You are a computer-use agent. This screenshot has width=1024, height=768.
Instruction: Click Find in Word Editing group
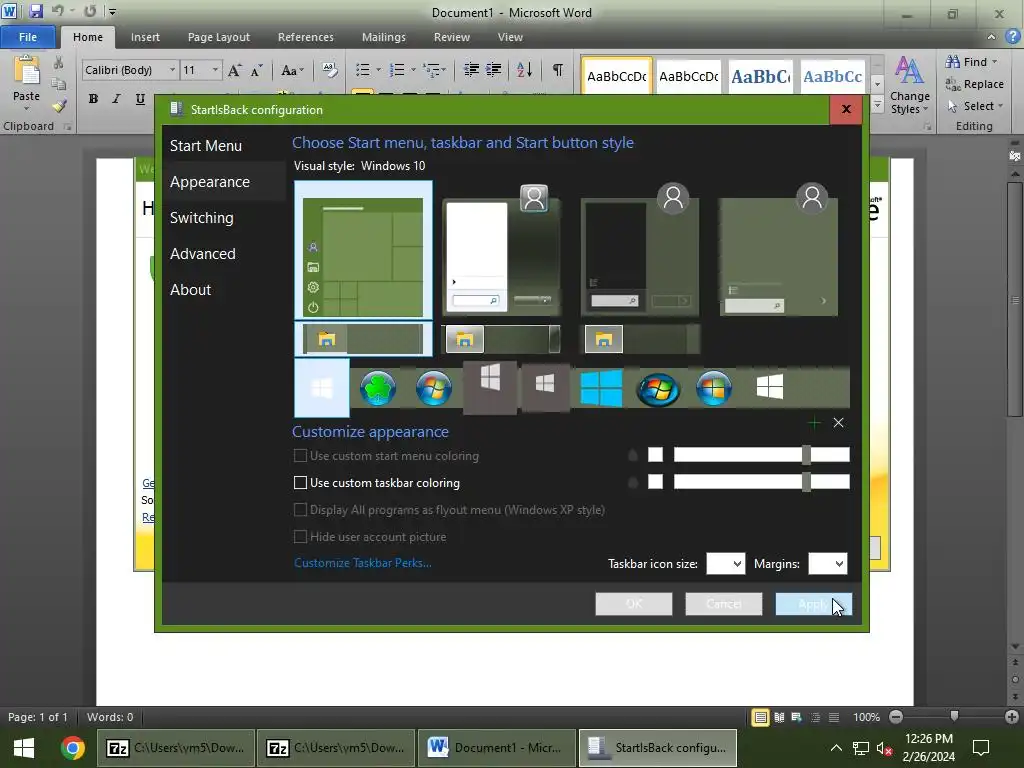[972, 62]
